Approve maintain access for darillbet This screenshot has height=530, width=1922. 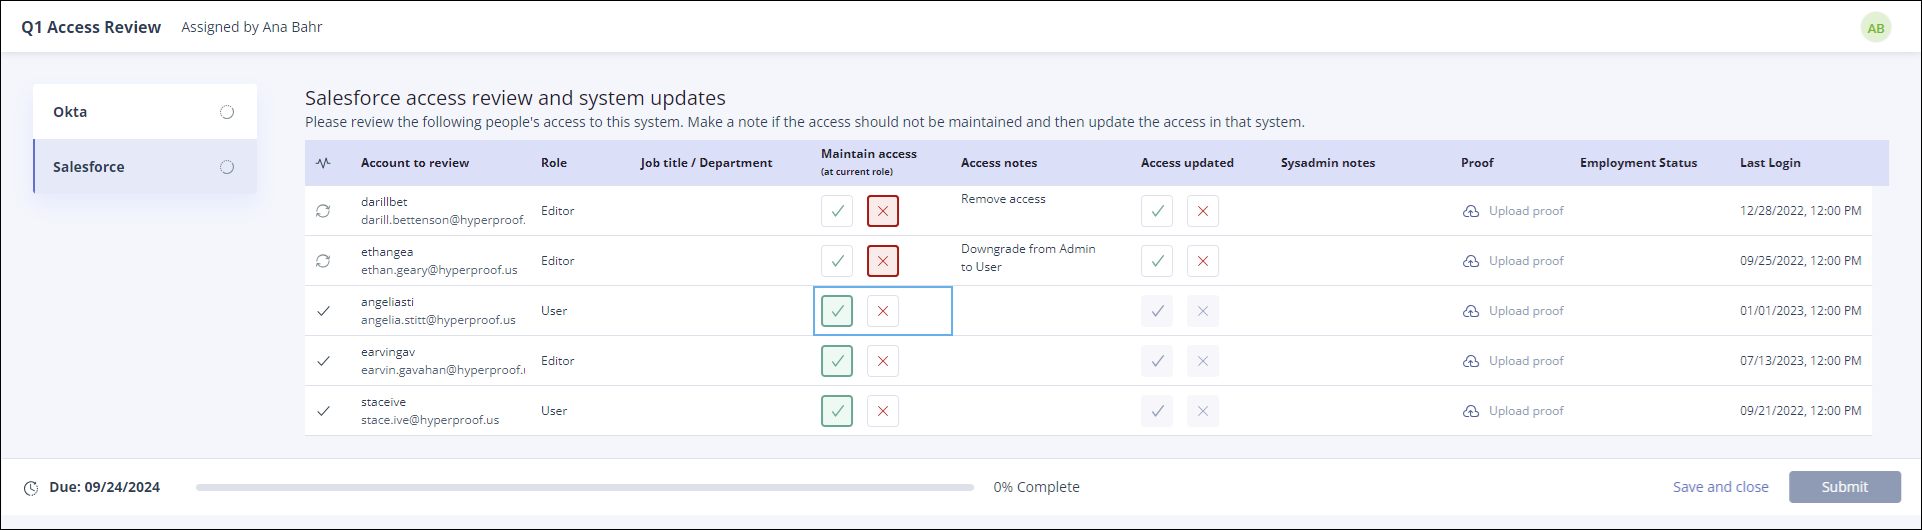[837, 211]
